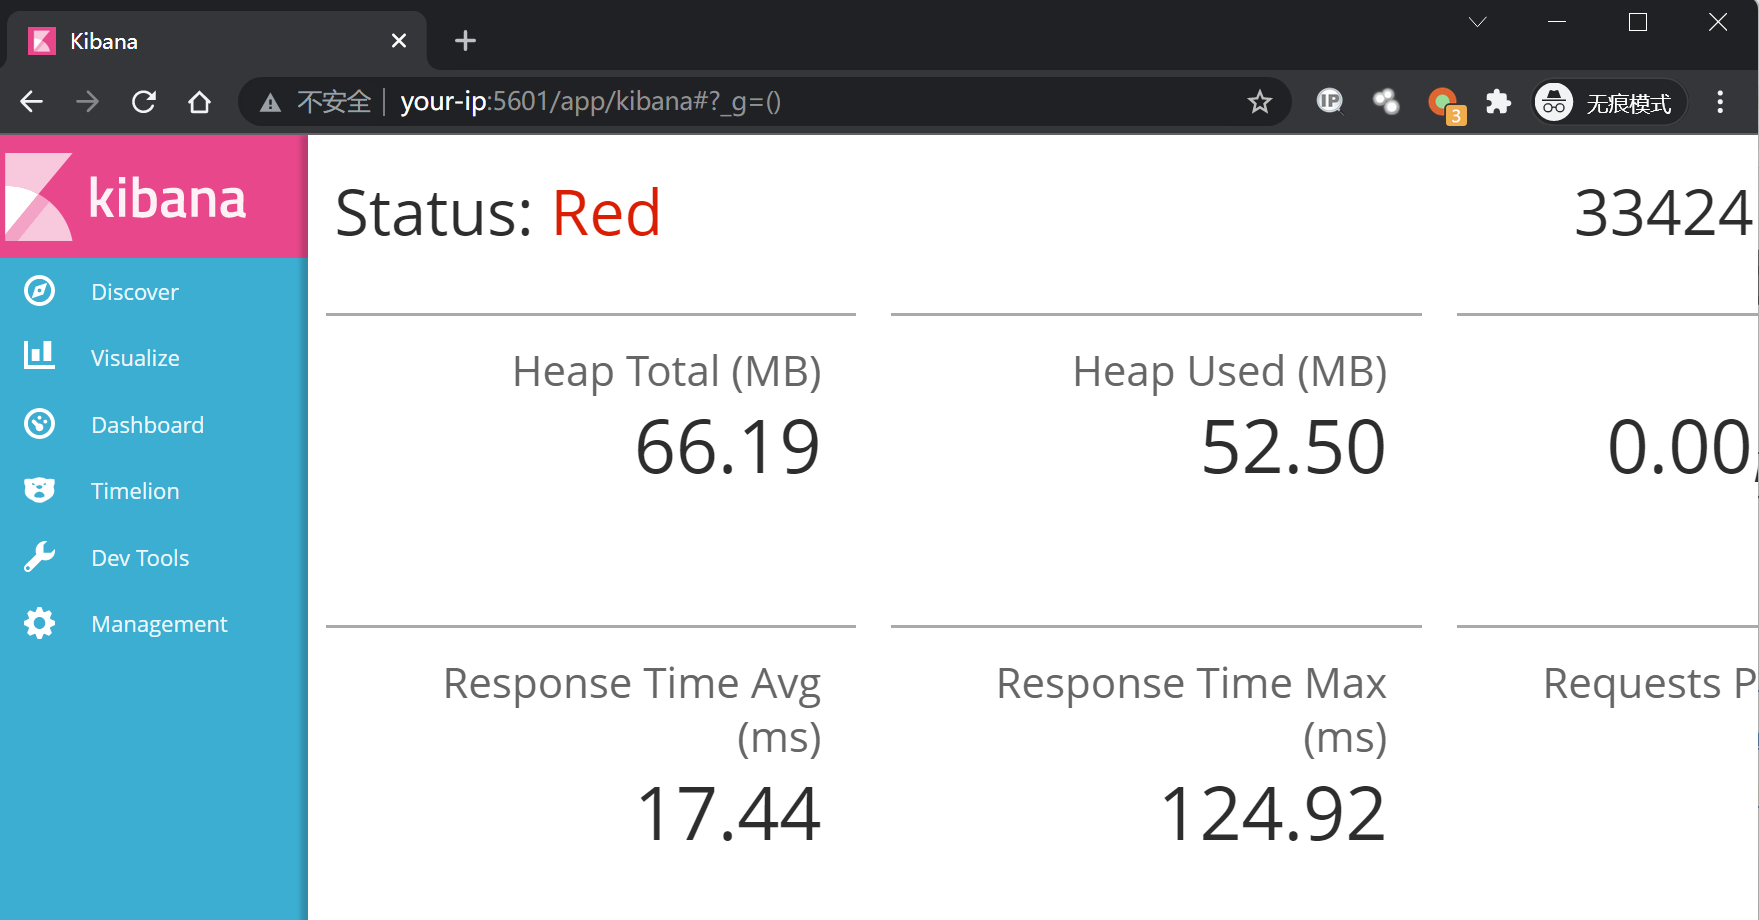Click the Visualize bar chart icon
Viewport: 1759px width, 920px height.
[x=39, y=355]
